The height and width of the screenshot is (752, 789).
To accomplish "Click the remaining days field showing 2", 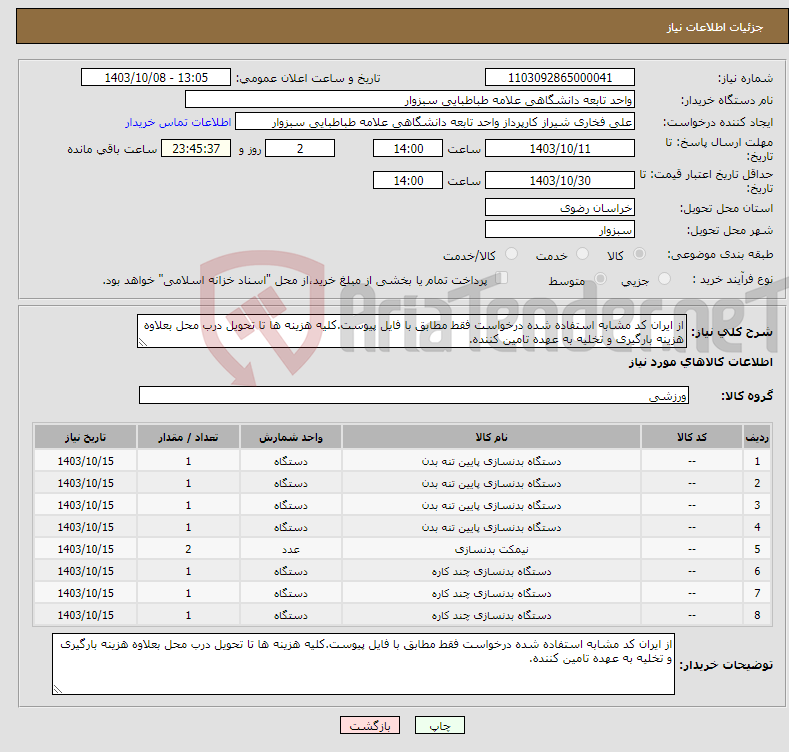I will pos(300,148).
